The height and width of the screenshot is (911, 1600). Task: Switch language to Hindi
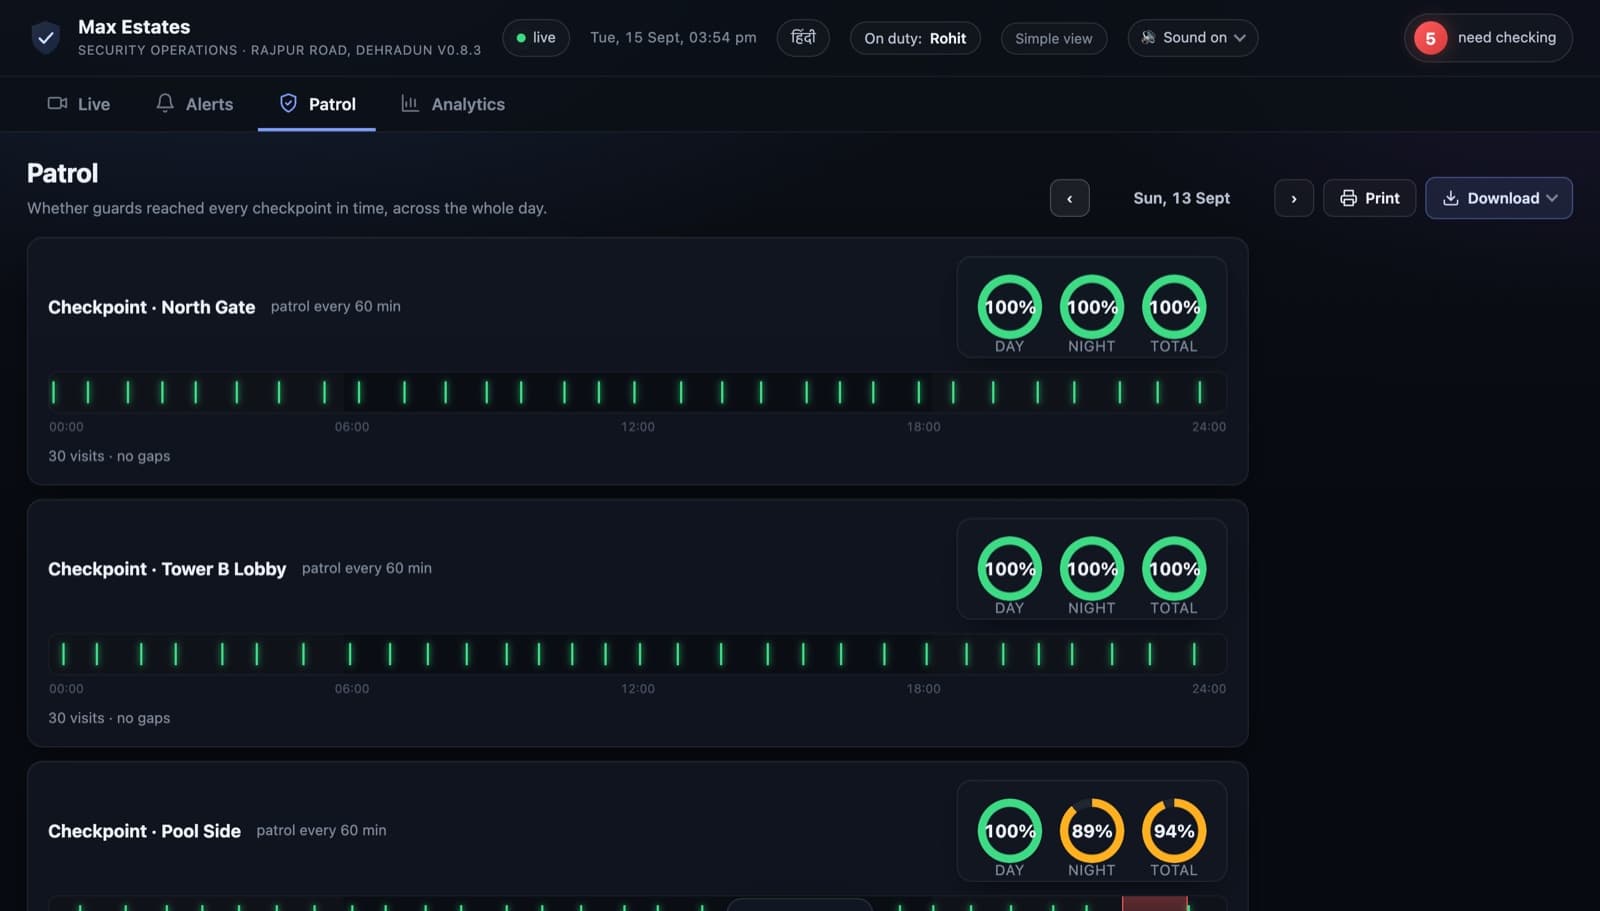(803, 38)
